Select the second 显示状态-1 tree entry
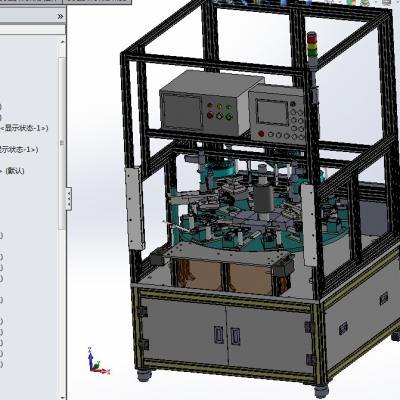 click(19, 150)
